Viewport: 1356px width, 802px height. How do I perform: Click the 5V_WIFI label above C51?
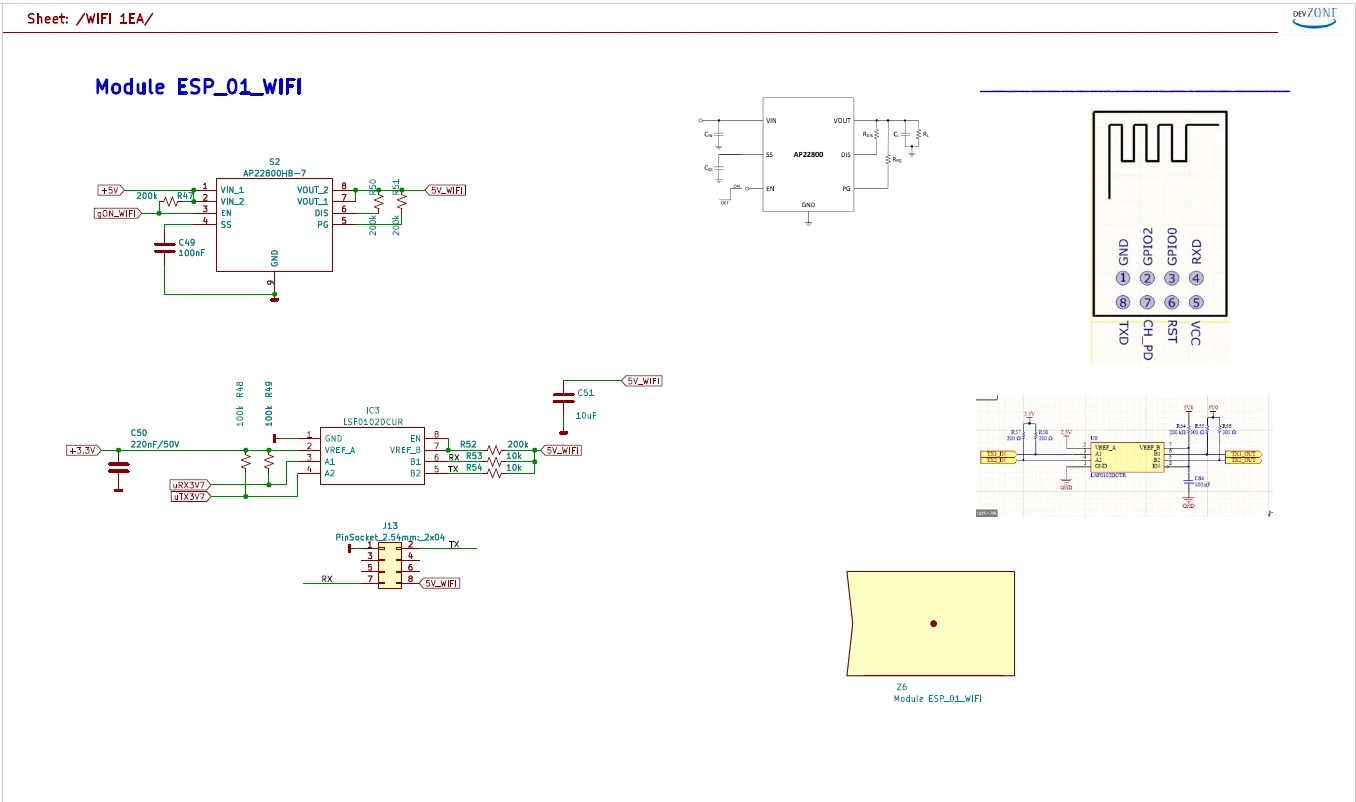pyautogui.click(x=642, y=381)
